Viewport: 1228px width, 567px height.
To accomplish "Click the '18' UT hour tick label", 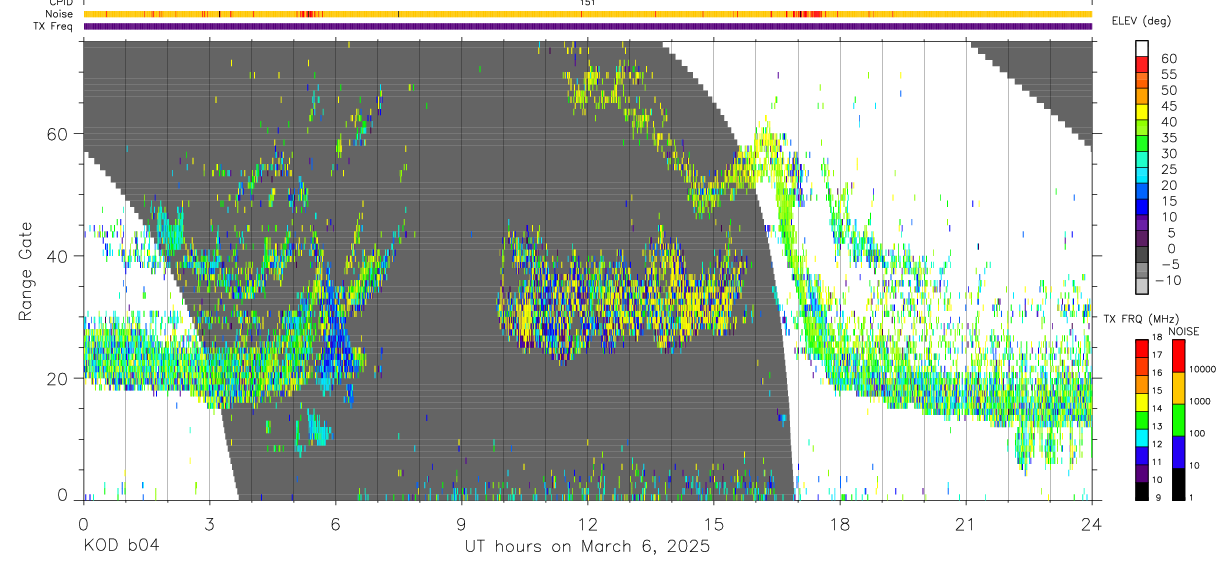I will (839, 523).
